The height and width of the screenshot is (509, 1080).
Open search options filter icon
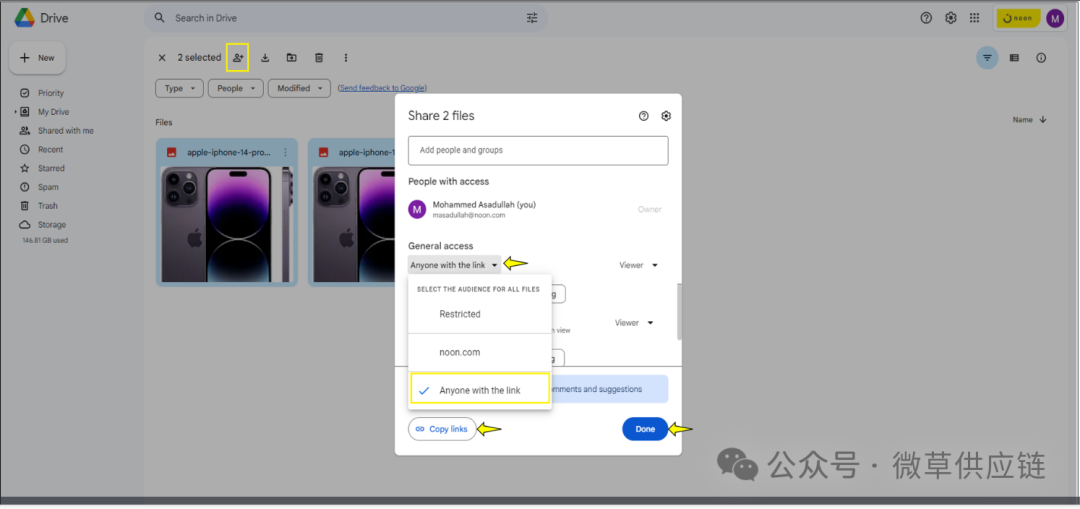click(x=532, y=18)
